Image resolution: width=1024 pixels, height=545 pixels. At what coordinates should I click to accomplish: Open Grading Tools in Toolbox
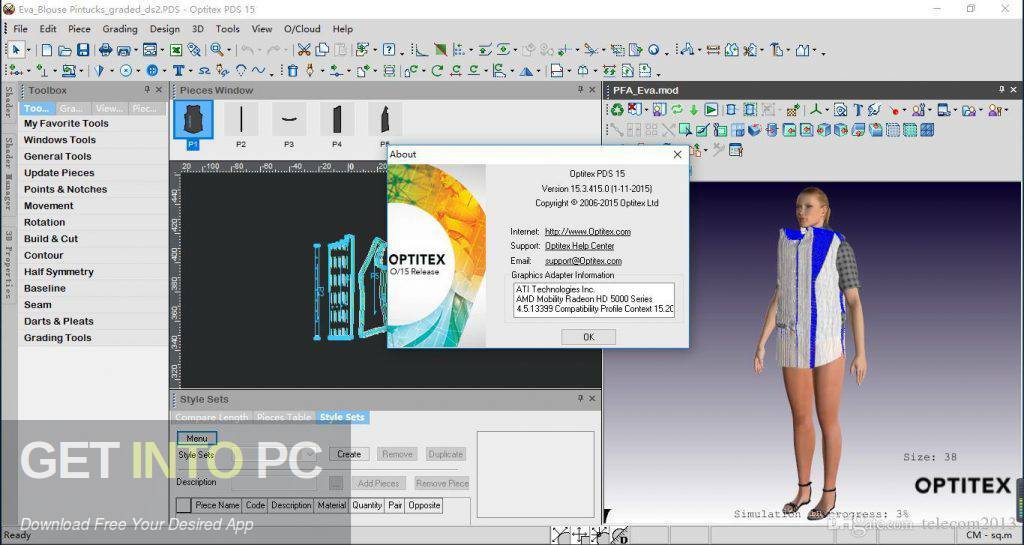tap(57, 337)
